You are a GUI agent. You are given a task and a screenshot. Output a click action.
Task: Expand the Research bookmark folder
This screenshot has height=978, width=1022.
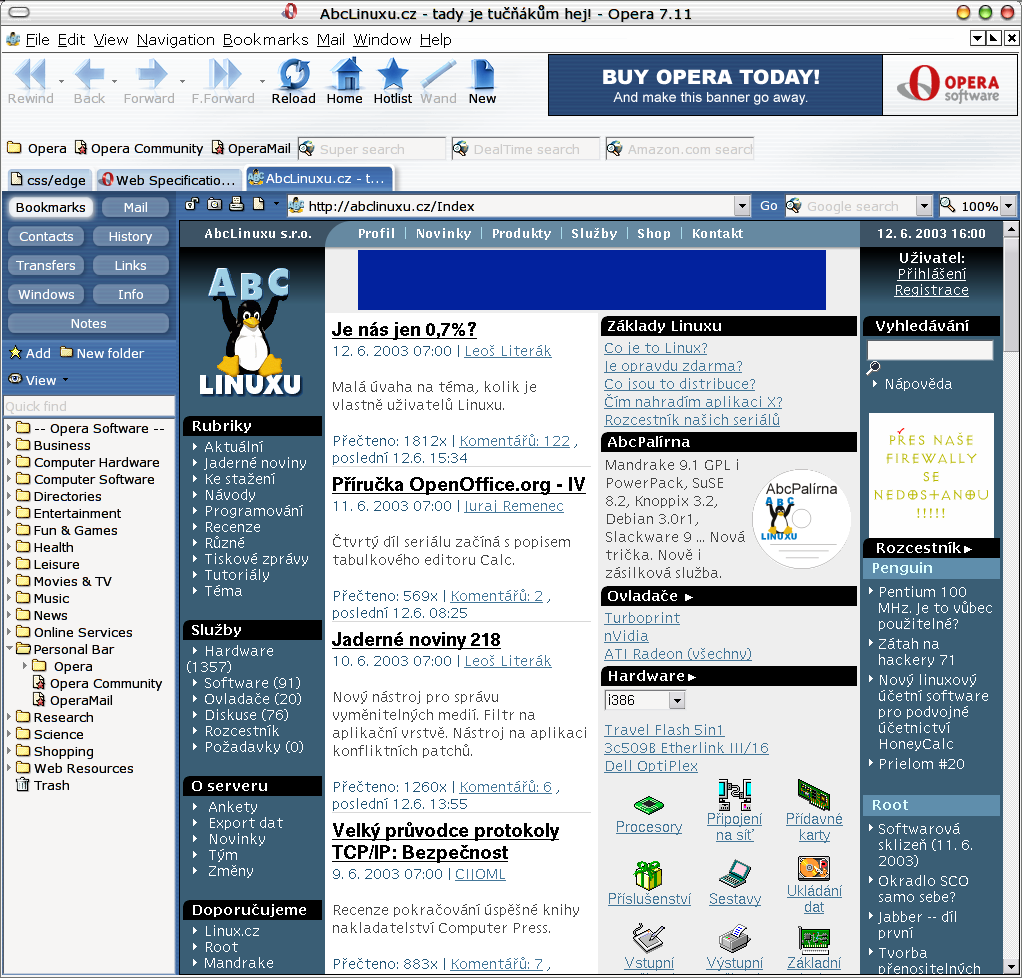click(x=9, y=717)
